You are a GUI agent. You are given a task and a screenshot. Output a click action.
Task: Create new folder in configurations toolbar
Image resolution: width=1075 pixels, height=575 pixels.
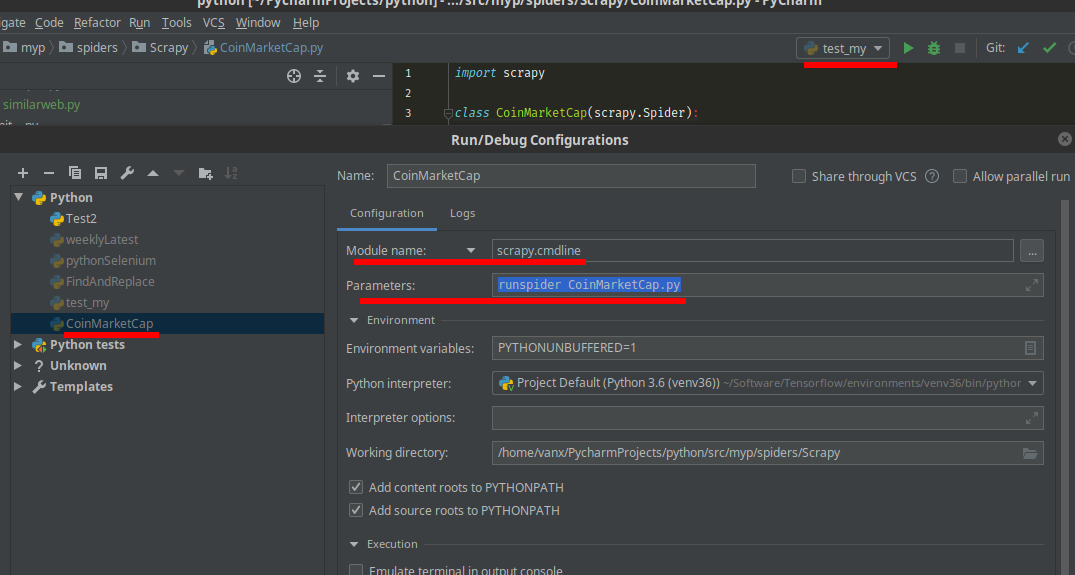[x=205, y=173]
